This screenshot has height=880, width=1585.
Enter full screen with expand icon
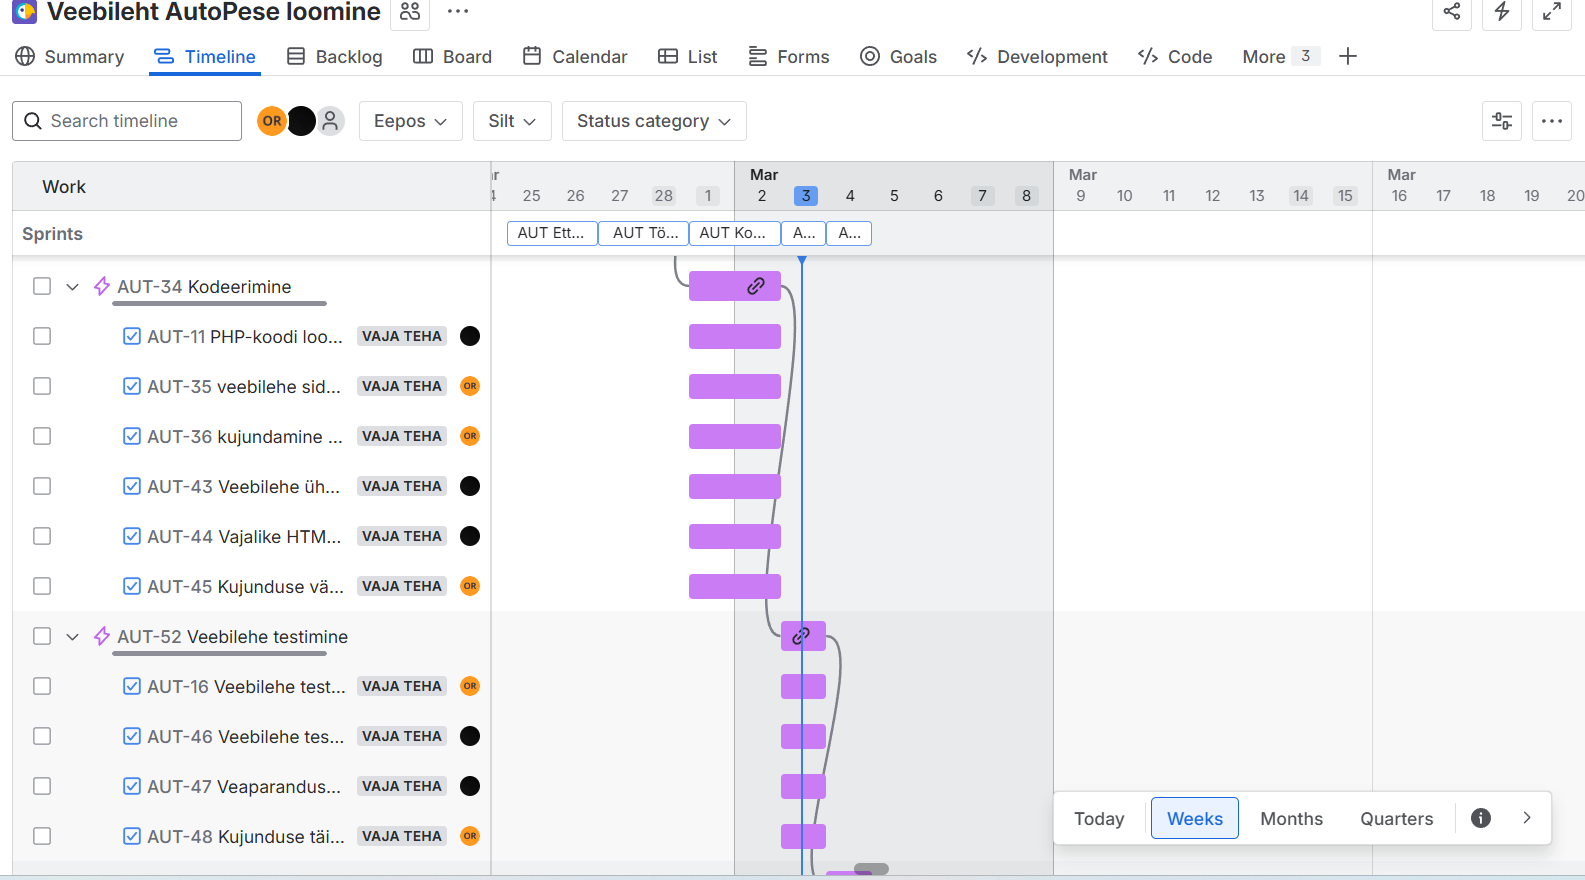(x=1551, y=12)
